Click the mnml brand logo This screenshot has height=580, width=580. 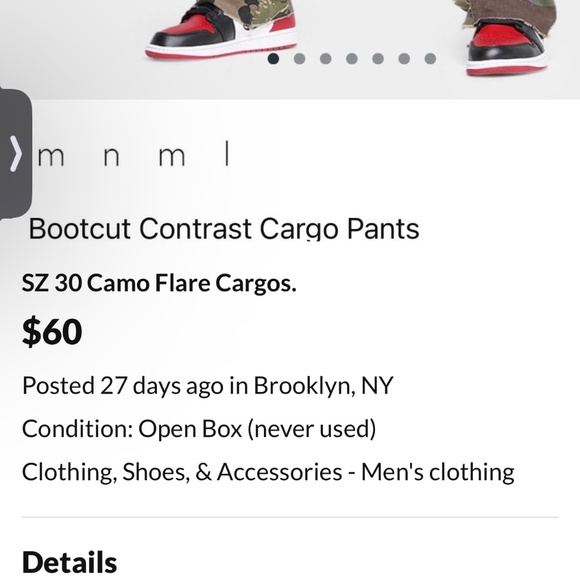tap(133, 155)
